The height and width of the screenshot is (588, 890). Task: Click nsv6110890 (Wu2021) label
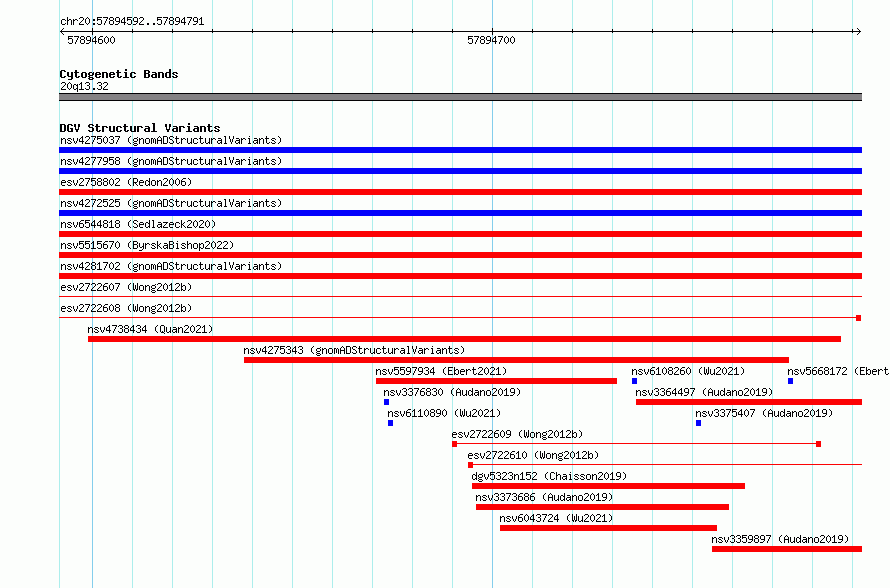pyautogui.click(x=444, y=413)
